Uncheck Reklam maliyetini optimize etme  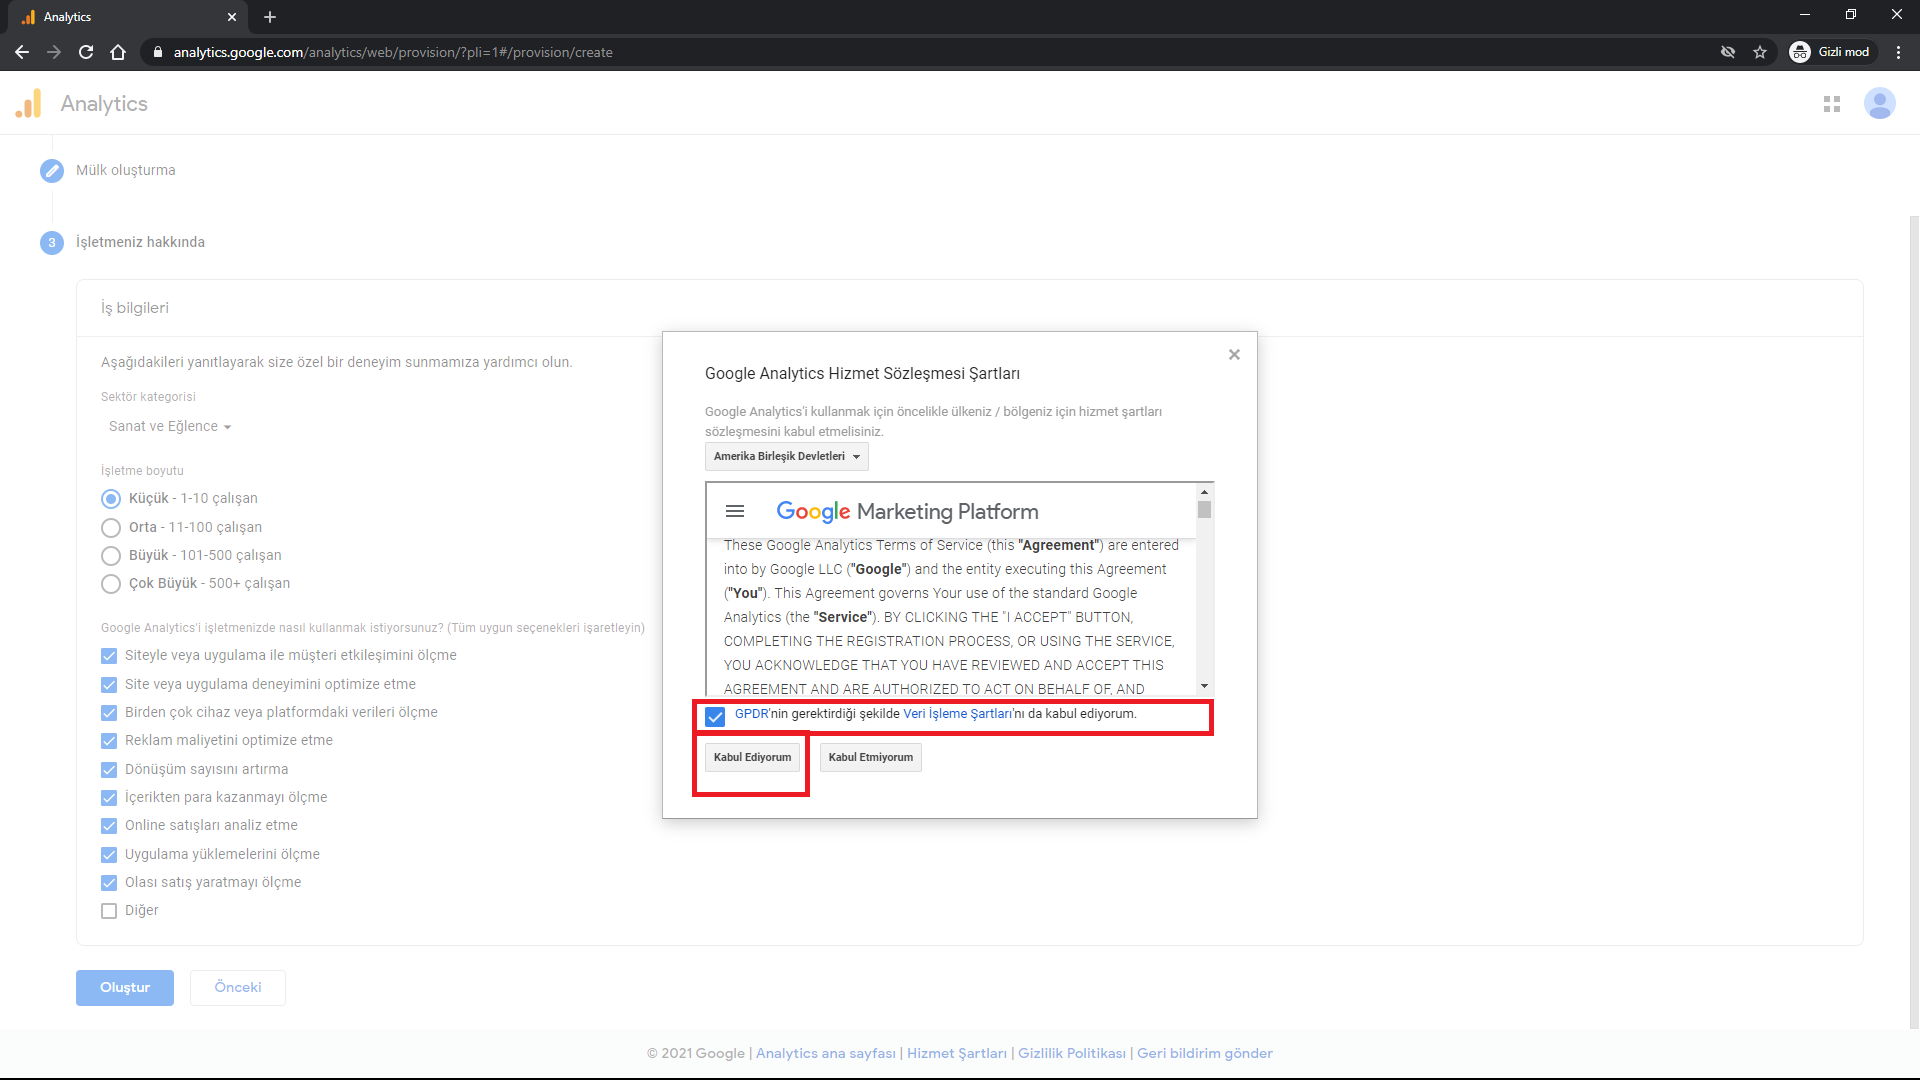[109, 741]
